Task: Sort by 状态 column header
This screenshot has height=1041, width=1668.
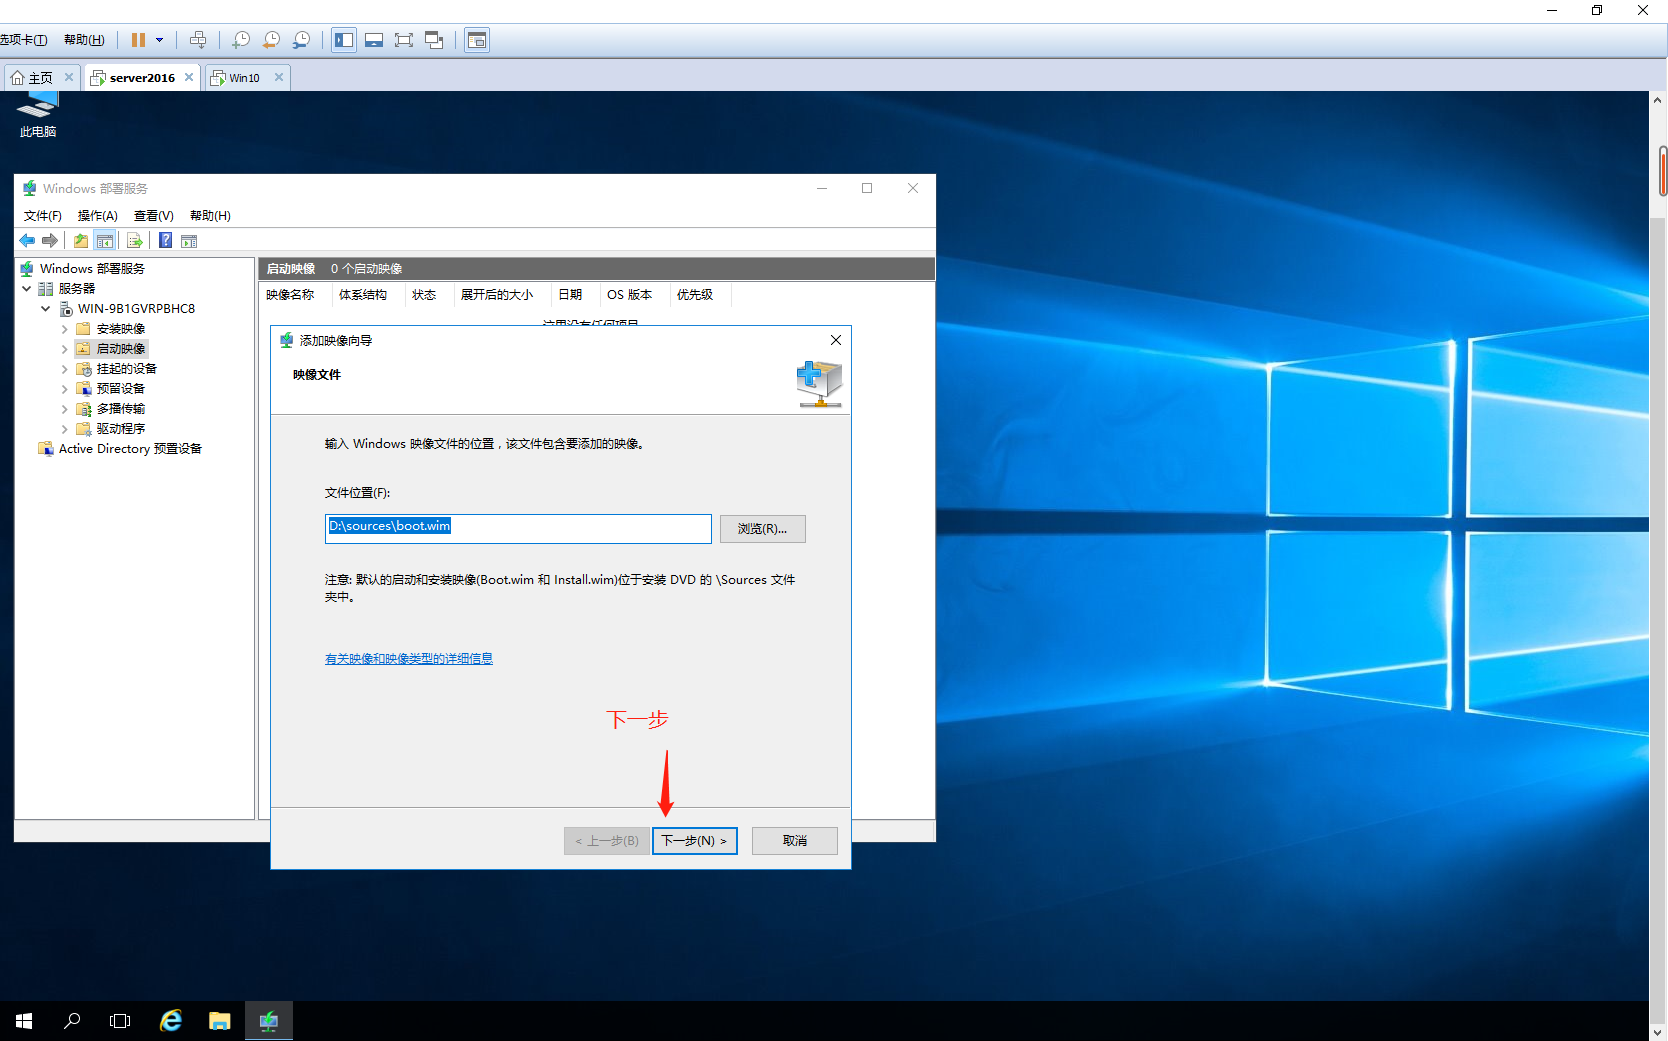Action: pyautogui.click(x=429, y=295)
